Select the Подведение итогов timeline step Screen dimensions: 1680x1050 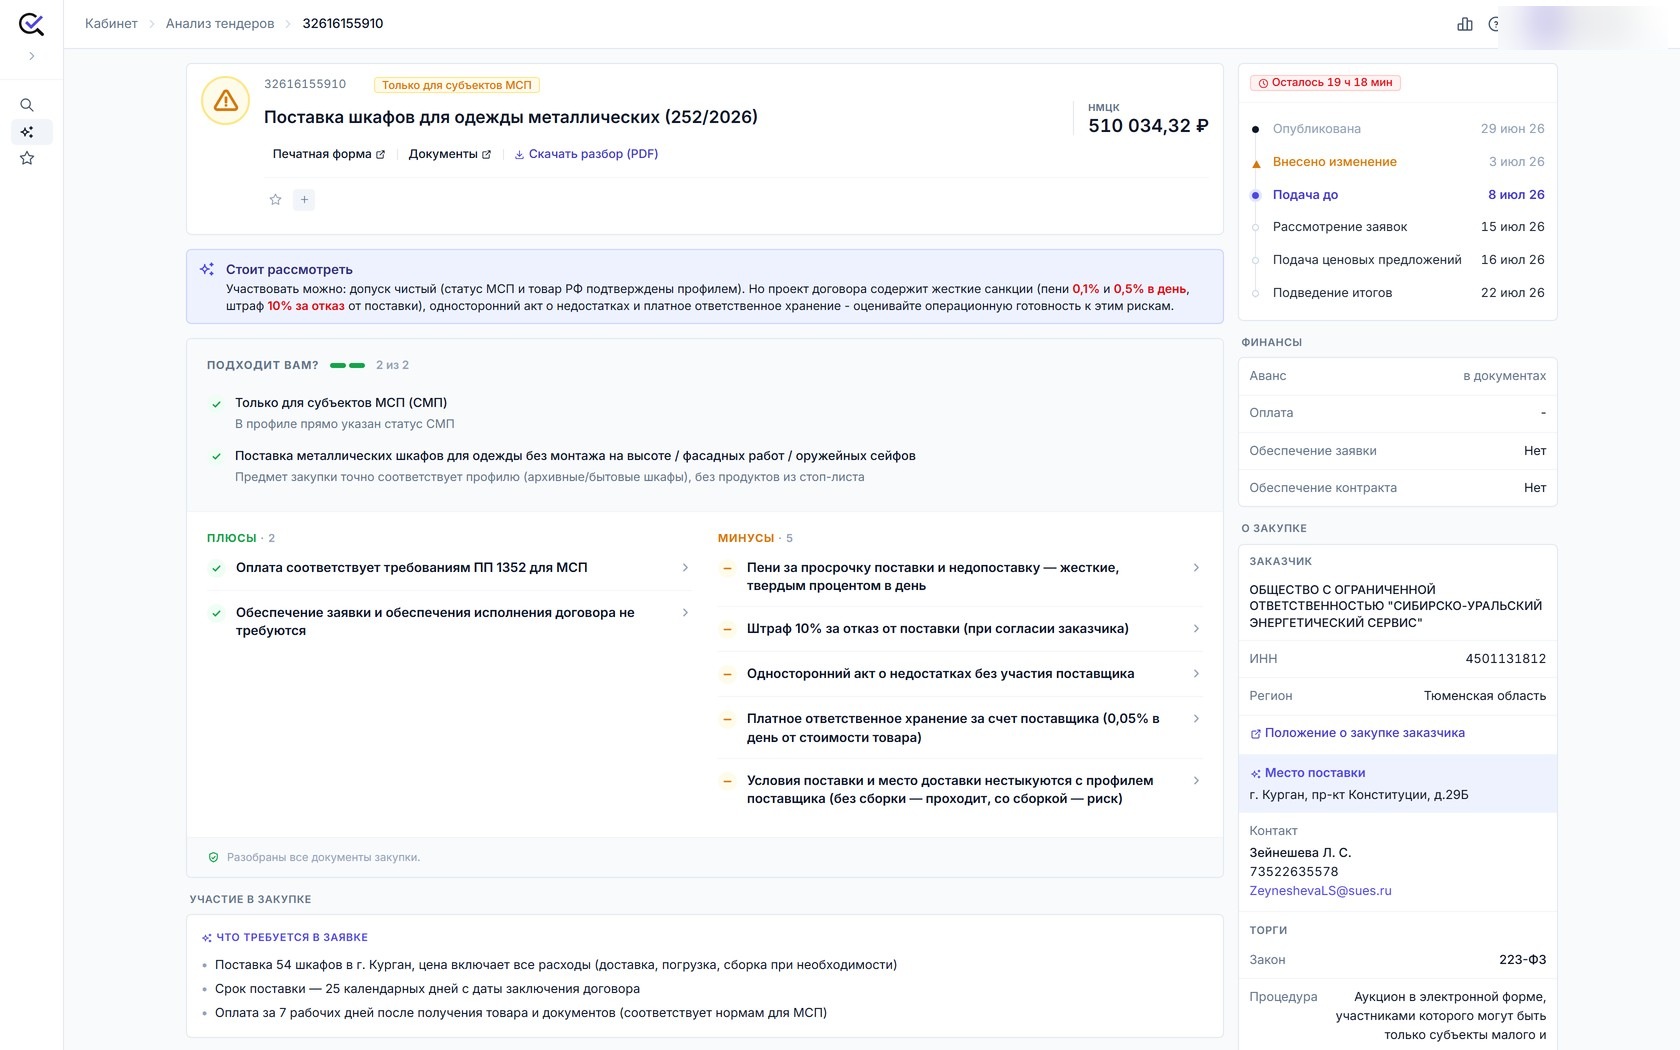(1398, 293)
